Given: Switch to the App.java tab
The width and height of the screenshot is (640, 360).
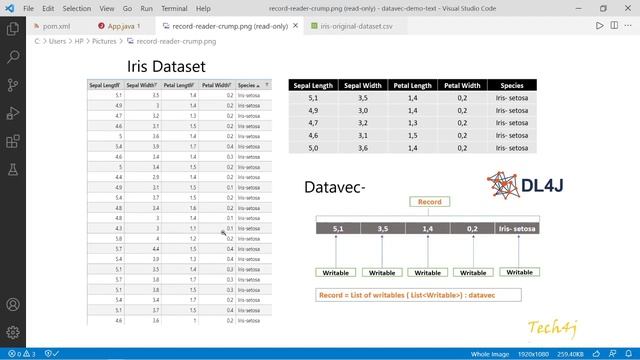Looking at the screenshot, I should (124, 26).
